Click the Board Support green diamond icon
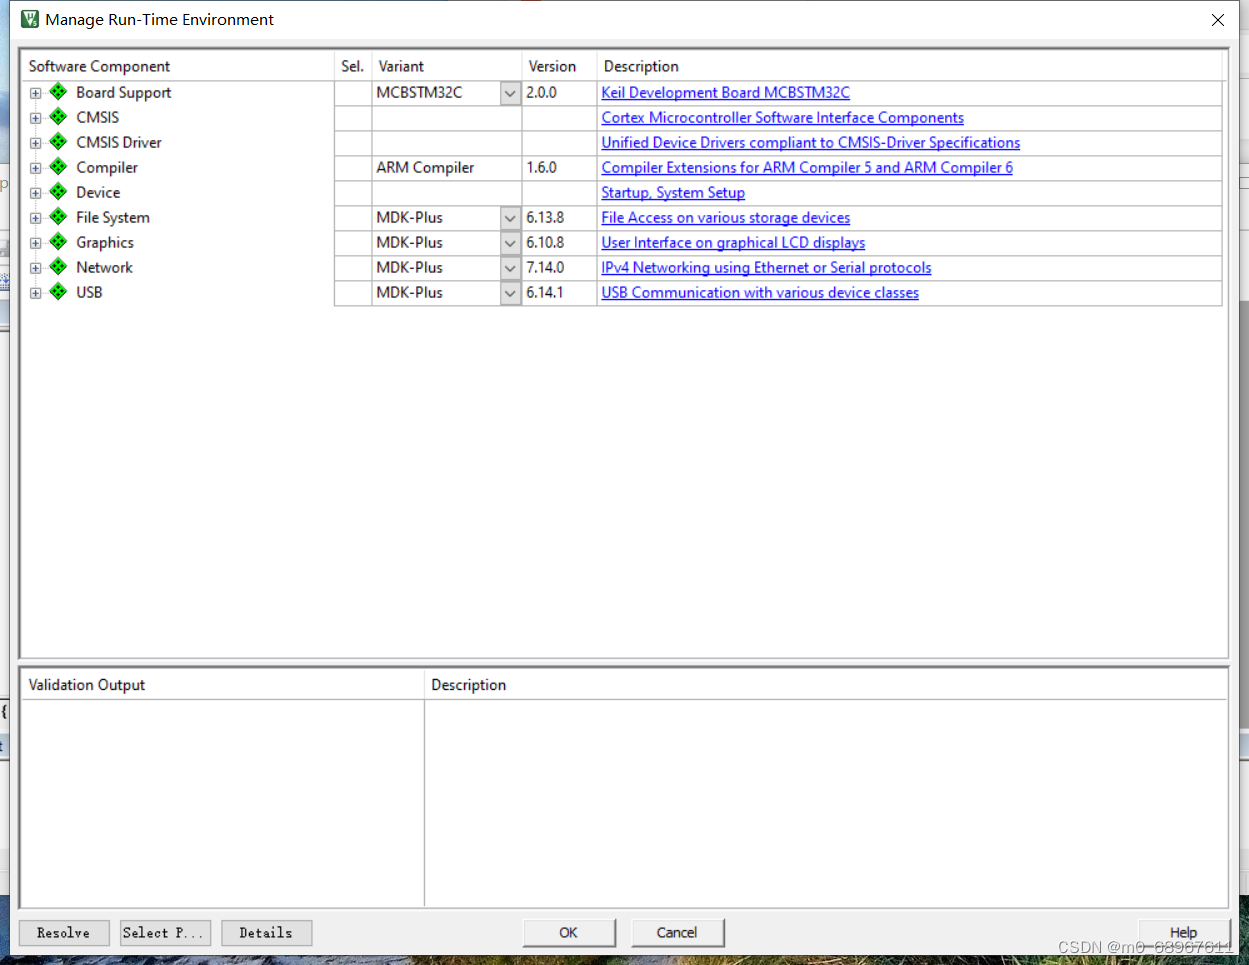The width and height of the screenshot is (1249, 965). click(x=58, y=92)
